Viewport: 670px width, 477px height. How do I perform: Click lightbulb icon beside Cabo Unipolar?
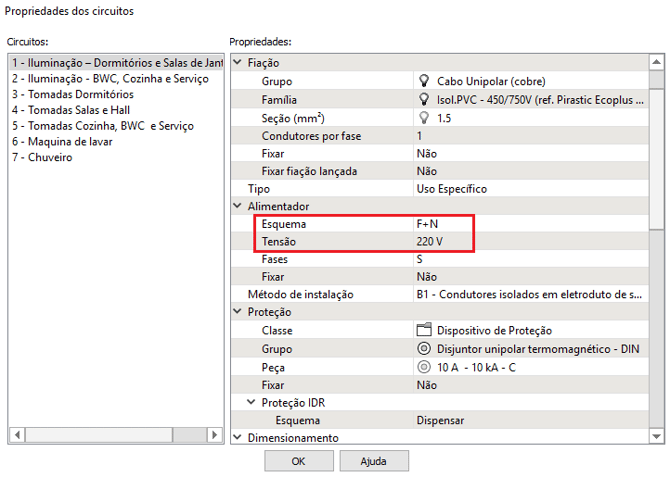pyautogui.click(x=423, y=81)
